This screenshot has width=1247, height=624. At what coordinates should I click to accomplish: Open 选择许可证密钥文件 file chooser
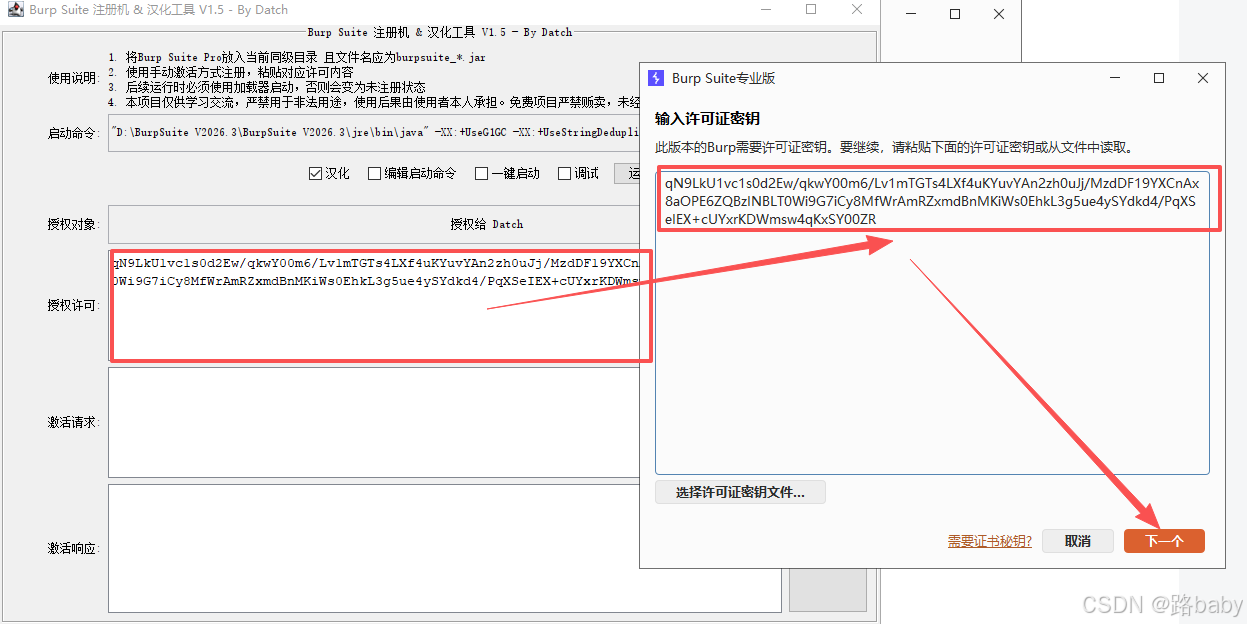click(740, 492)
